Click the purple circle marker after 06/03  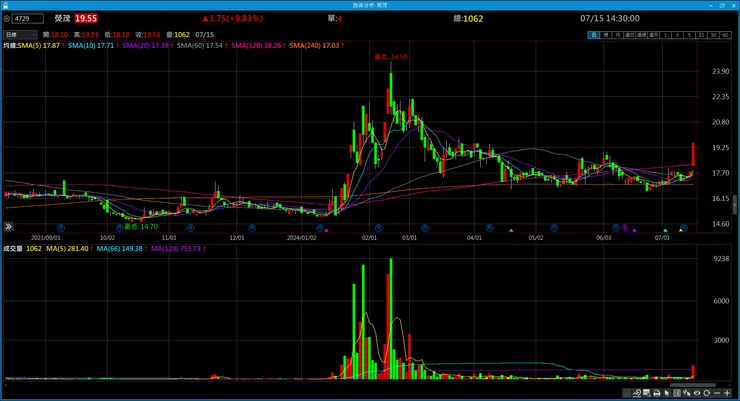[x=625, y=228]
